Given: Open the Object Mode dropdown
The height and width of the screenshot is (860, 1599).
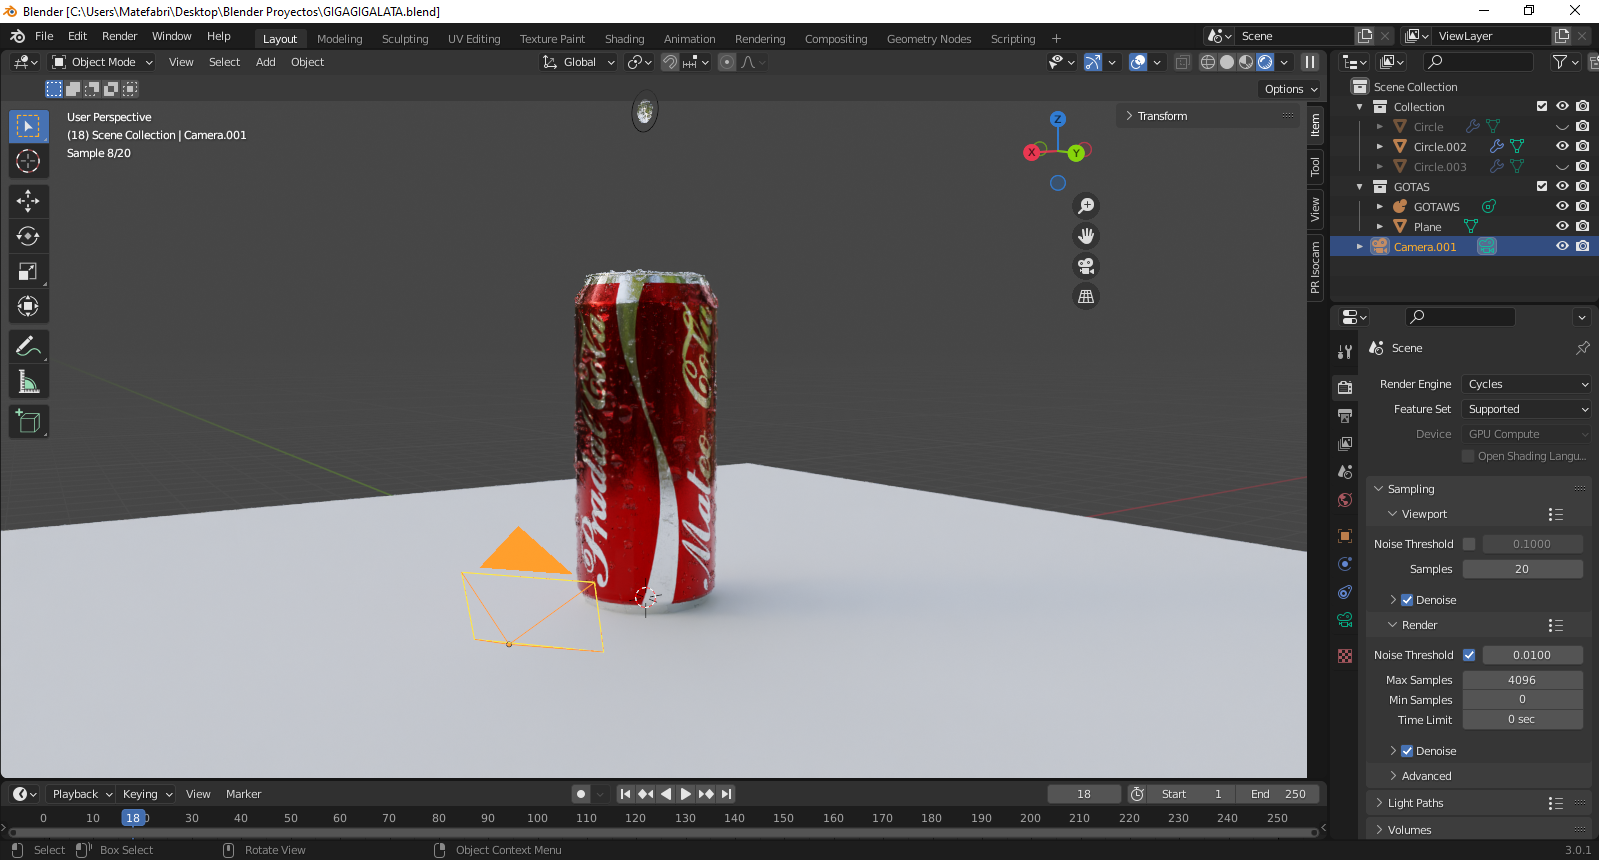Looking at the screenshot, I should click(x=102, y=62).
